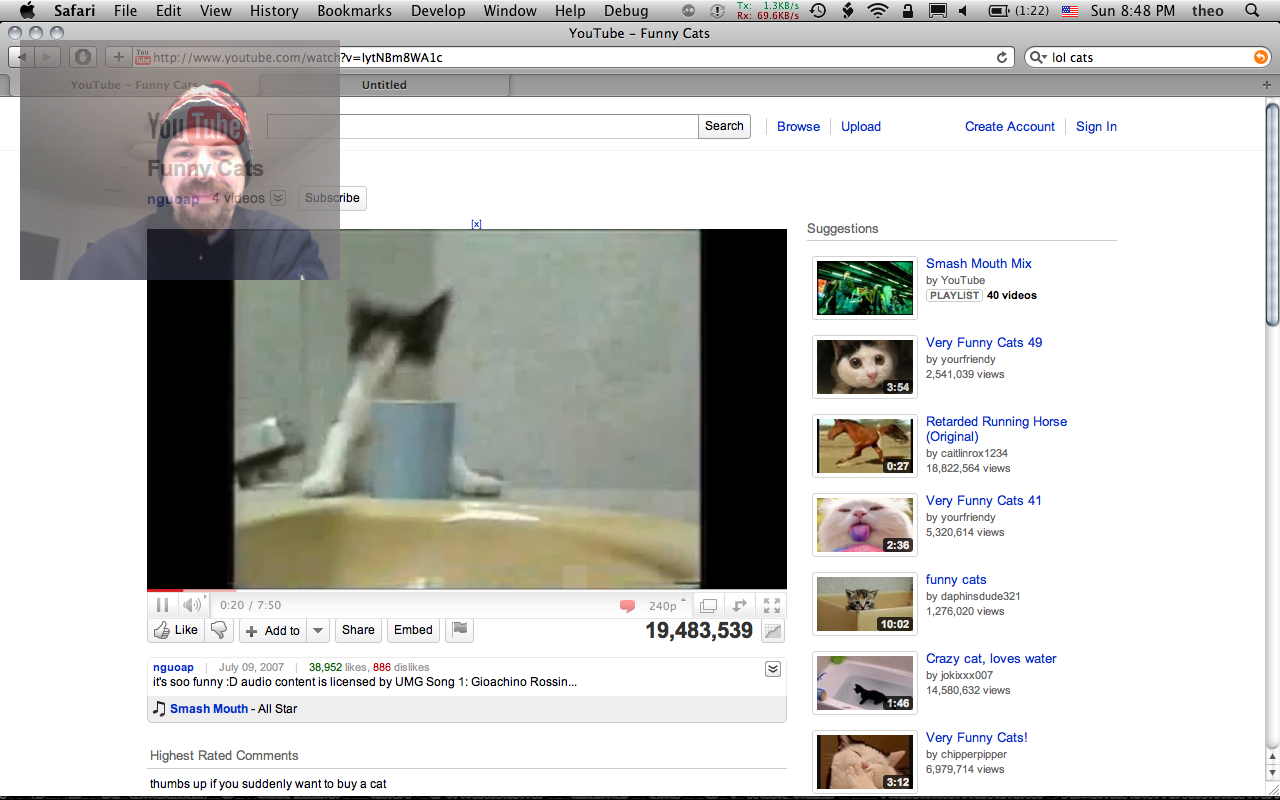Switch to the Untitled tab
This screenshot has width=1280, height=800.
(x=384, y=85)
